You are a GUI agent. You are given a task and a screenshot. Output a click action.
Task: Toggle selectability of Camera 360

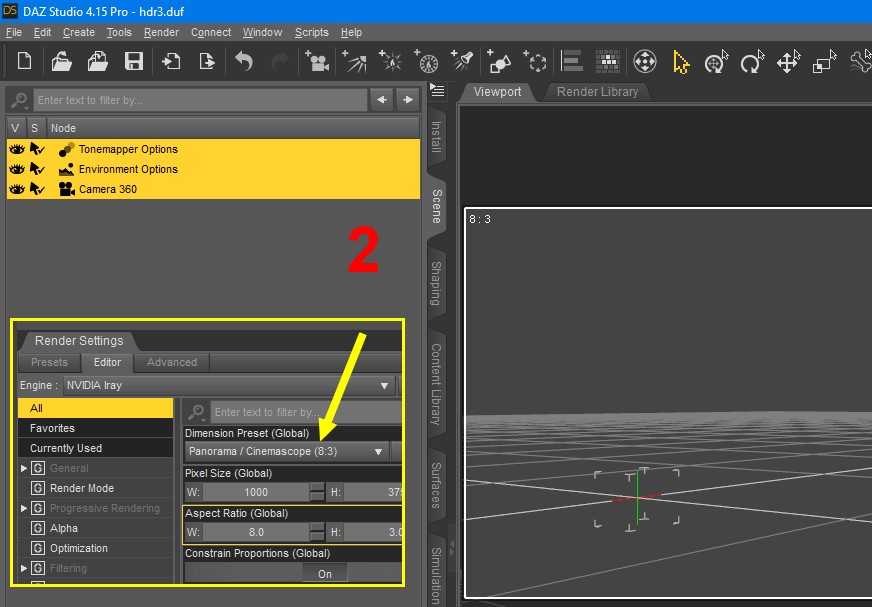click(37, 189)
